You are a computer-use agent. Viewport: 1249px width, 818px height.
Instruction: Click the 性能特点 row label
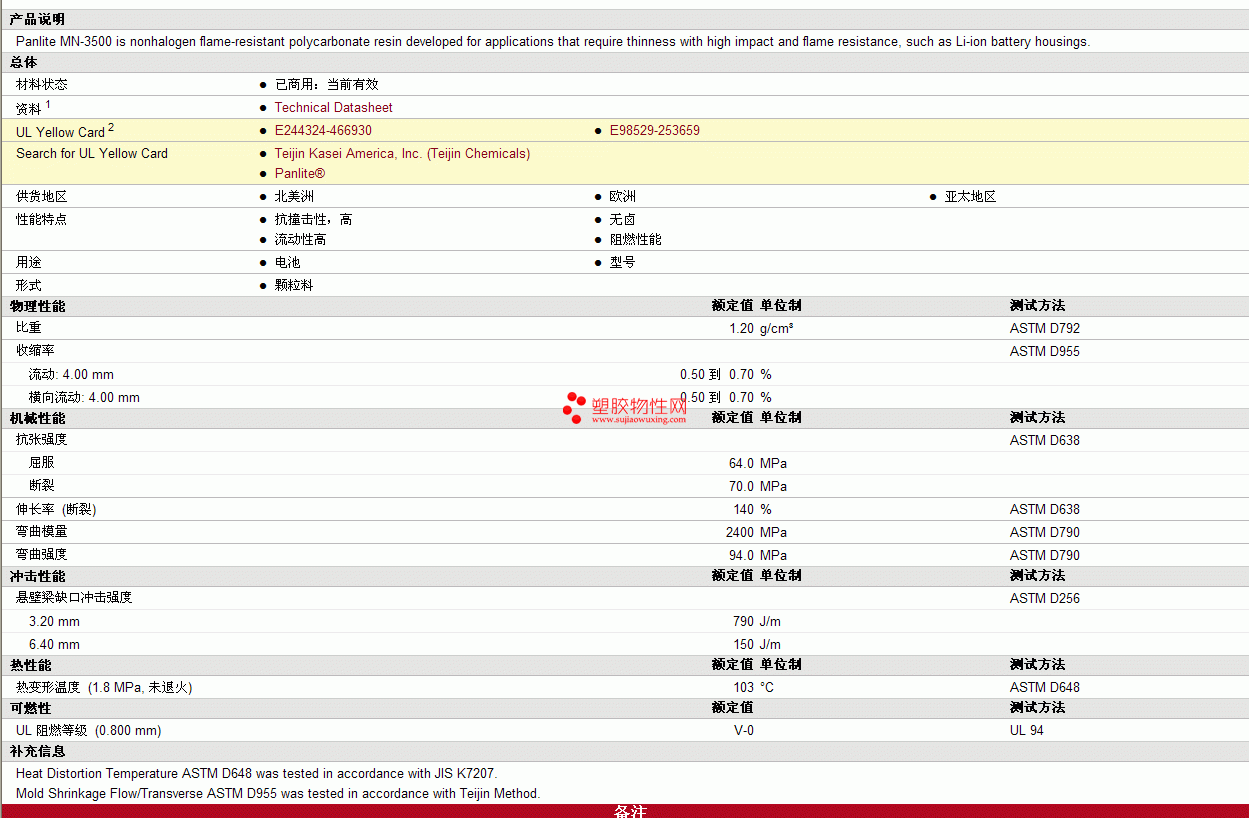(x=42, y=219)
